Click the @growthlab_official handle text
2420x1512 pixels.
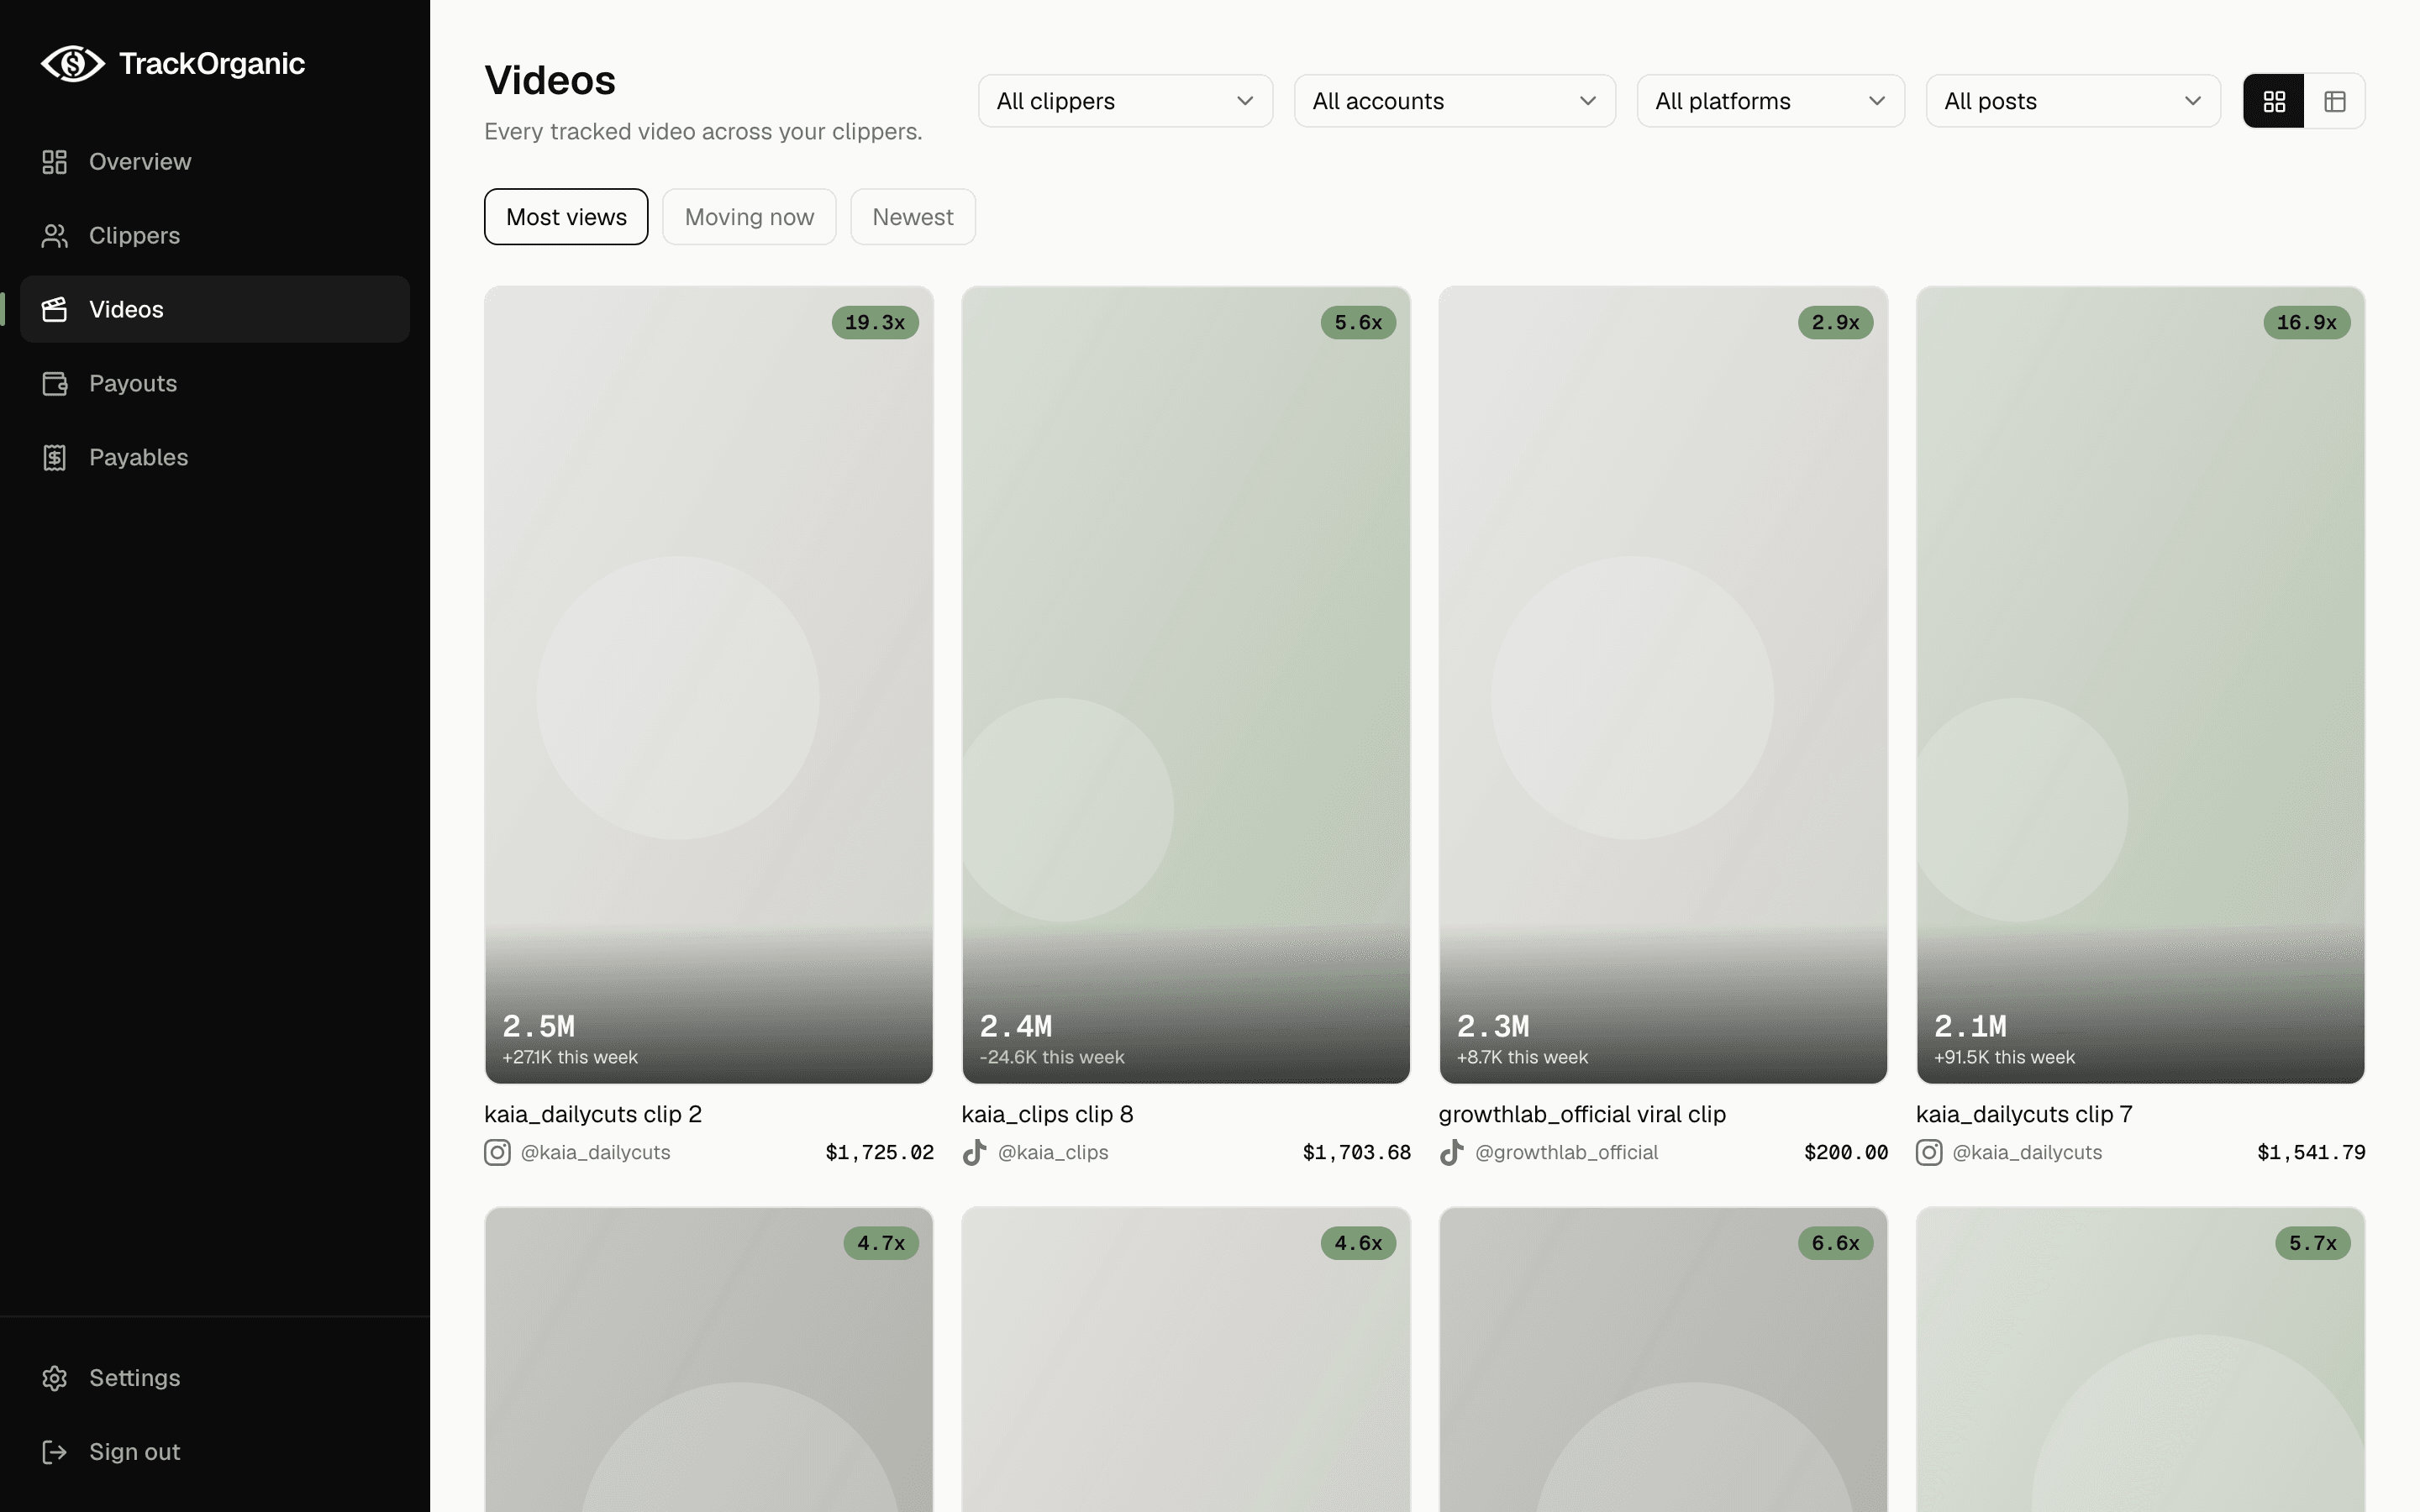pos(1566,1153)
